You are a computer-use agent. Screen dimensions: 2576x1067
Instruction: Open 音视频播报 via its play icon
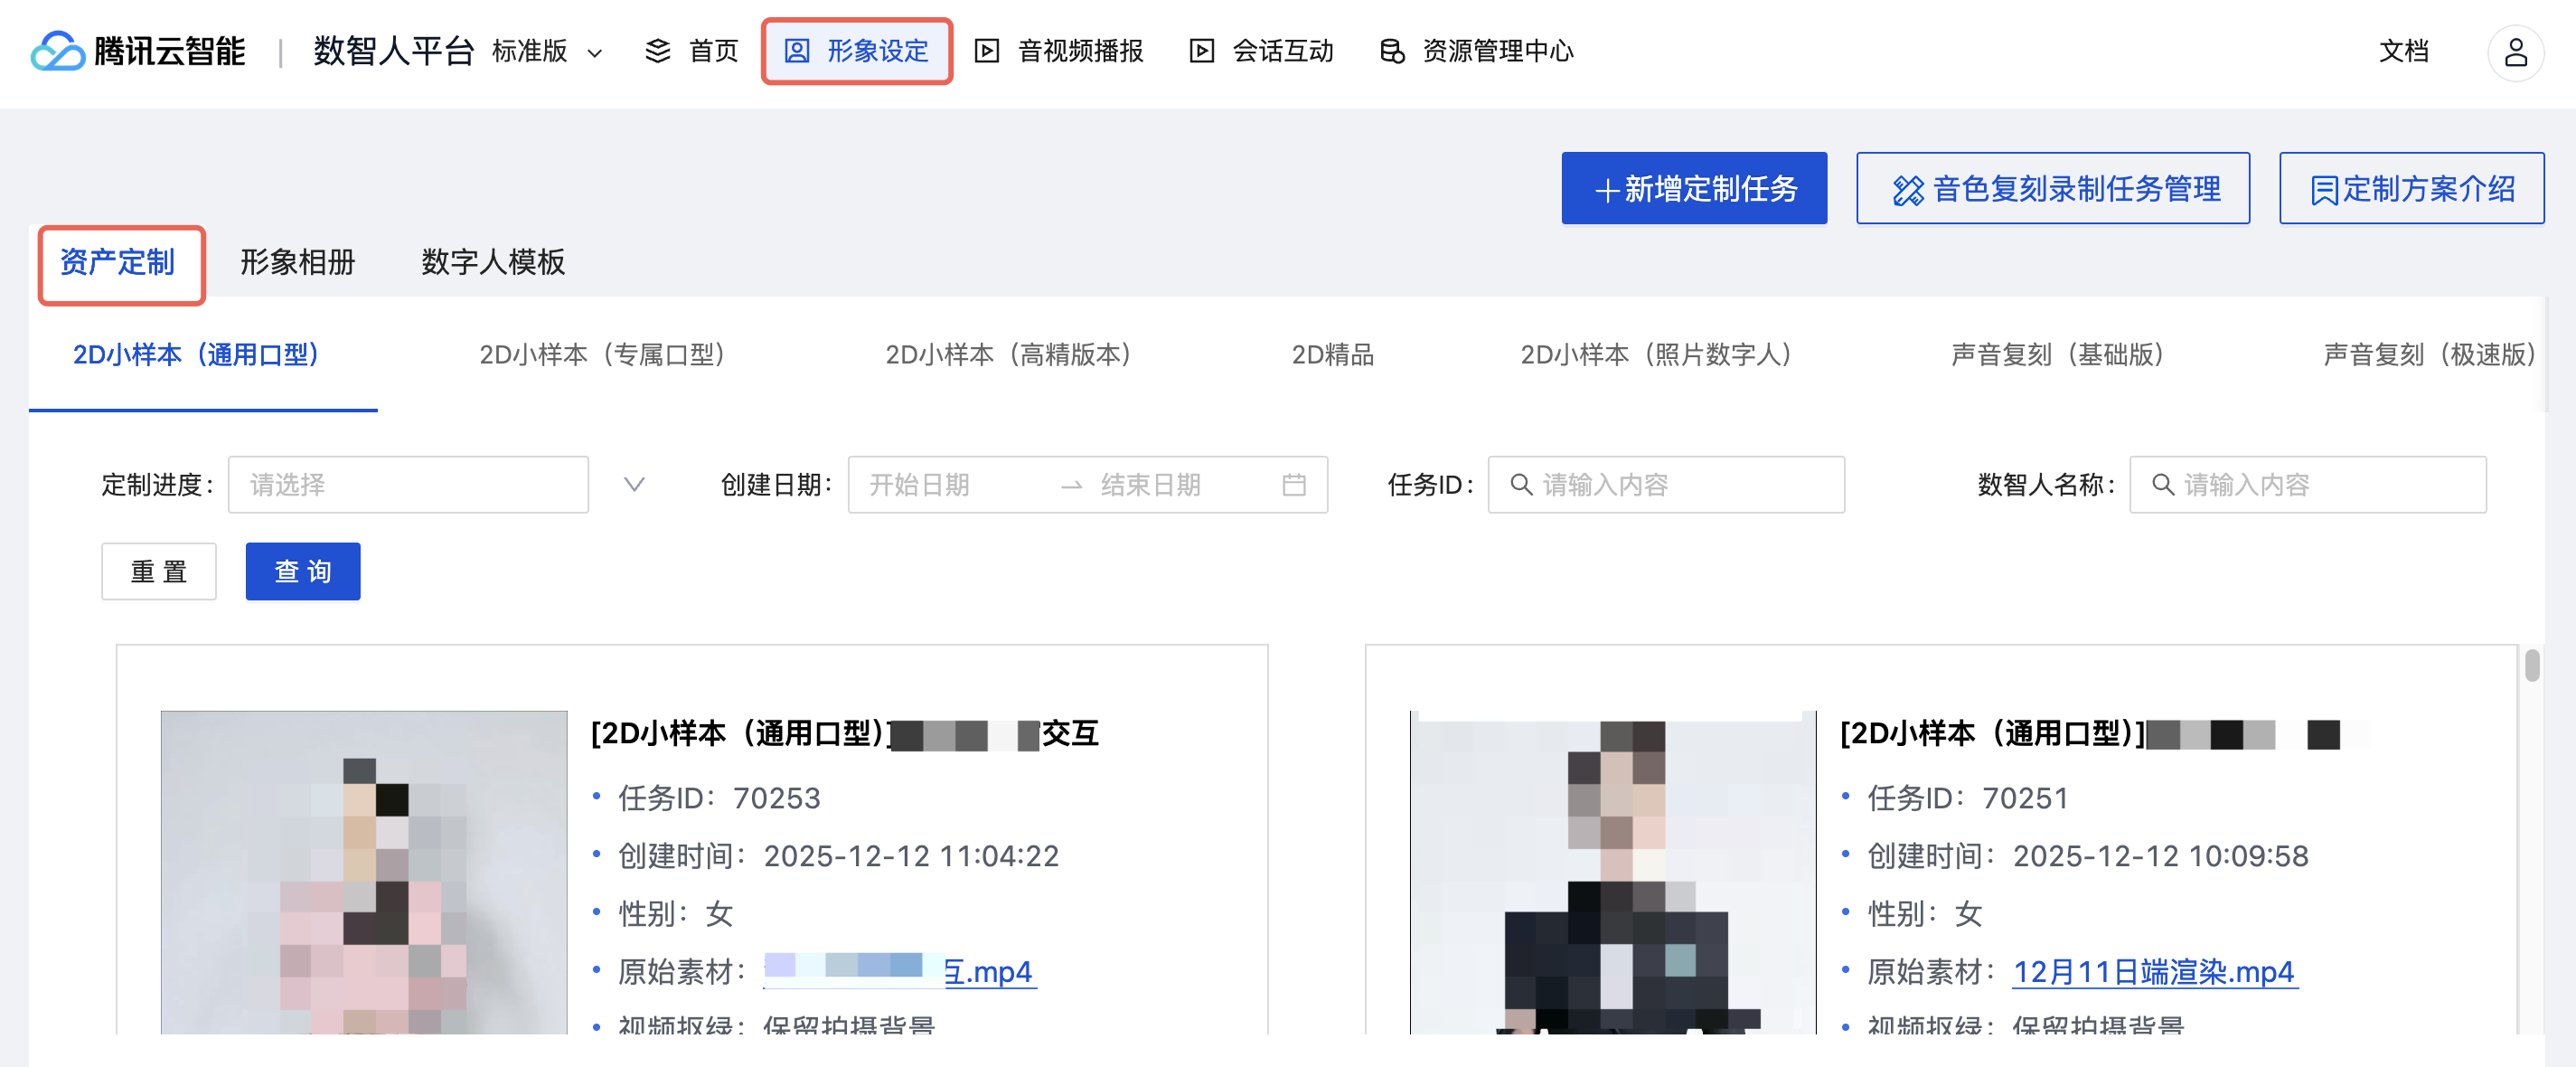986,51
